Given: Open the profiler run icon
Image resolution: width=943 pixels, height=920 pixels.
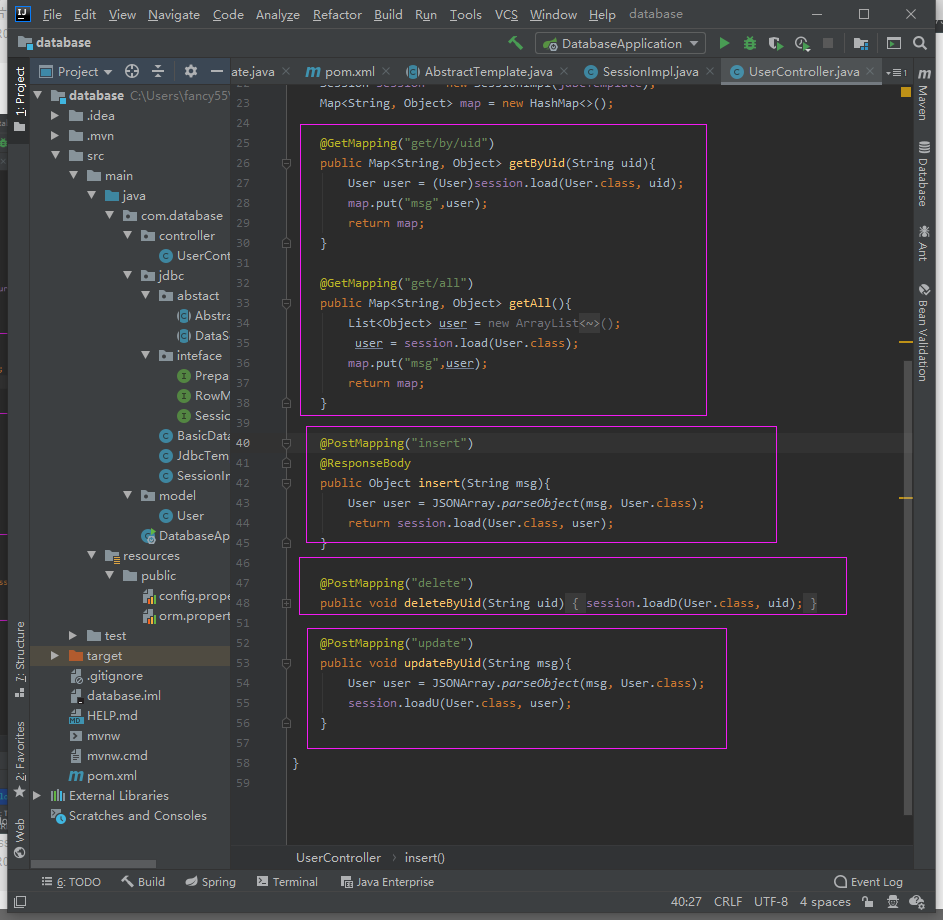Looking at the screenshot, I should [802, 43].
